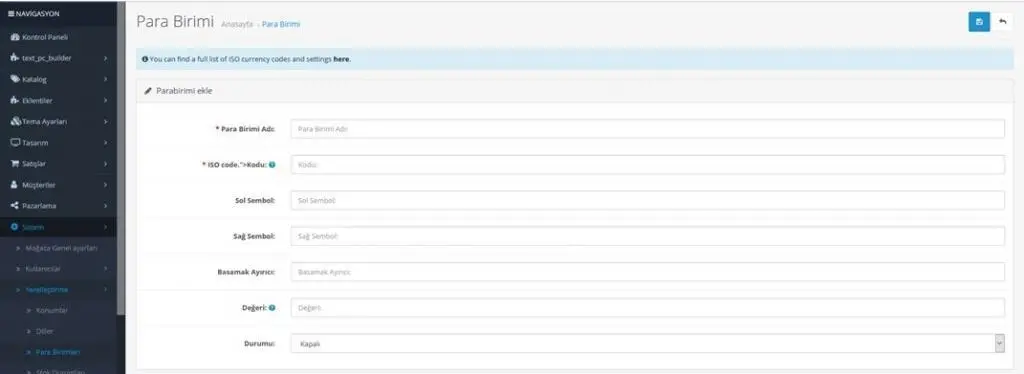Click the puzzle icon beside Eklentiler
Image resolution: width=1024 pixels, height=374 pixels.
coord(15,101)
